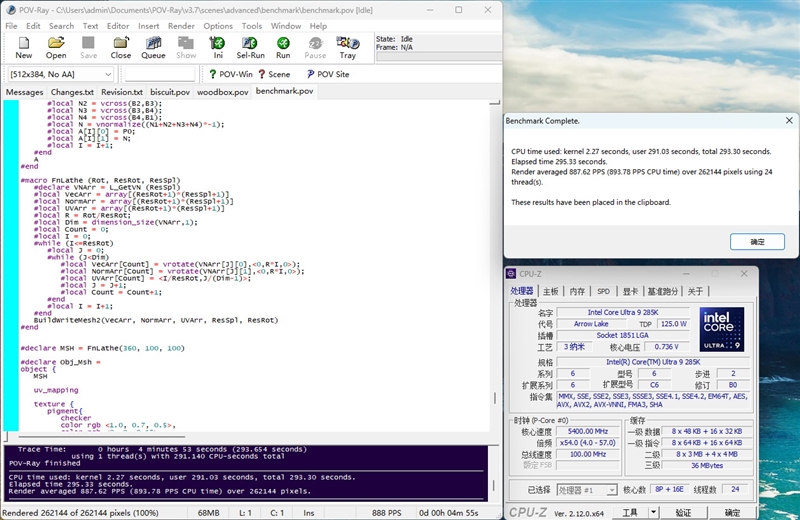The image size is (800, 520).
Task: Click the core count field 8P + 16E
Action: (x=669, y=489)
